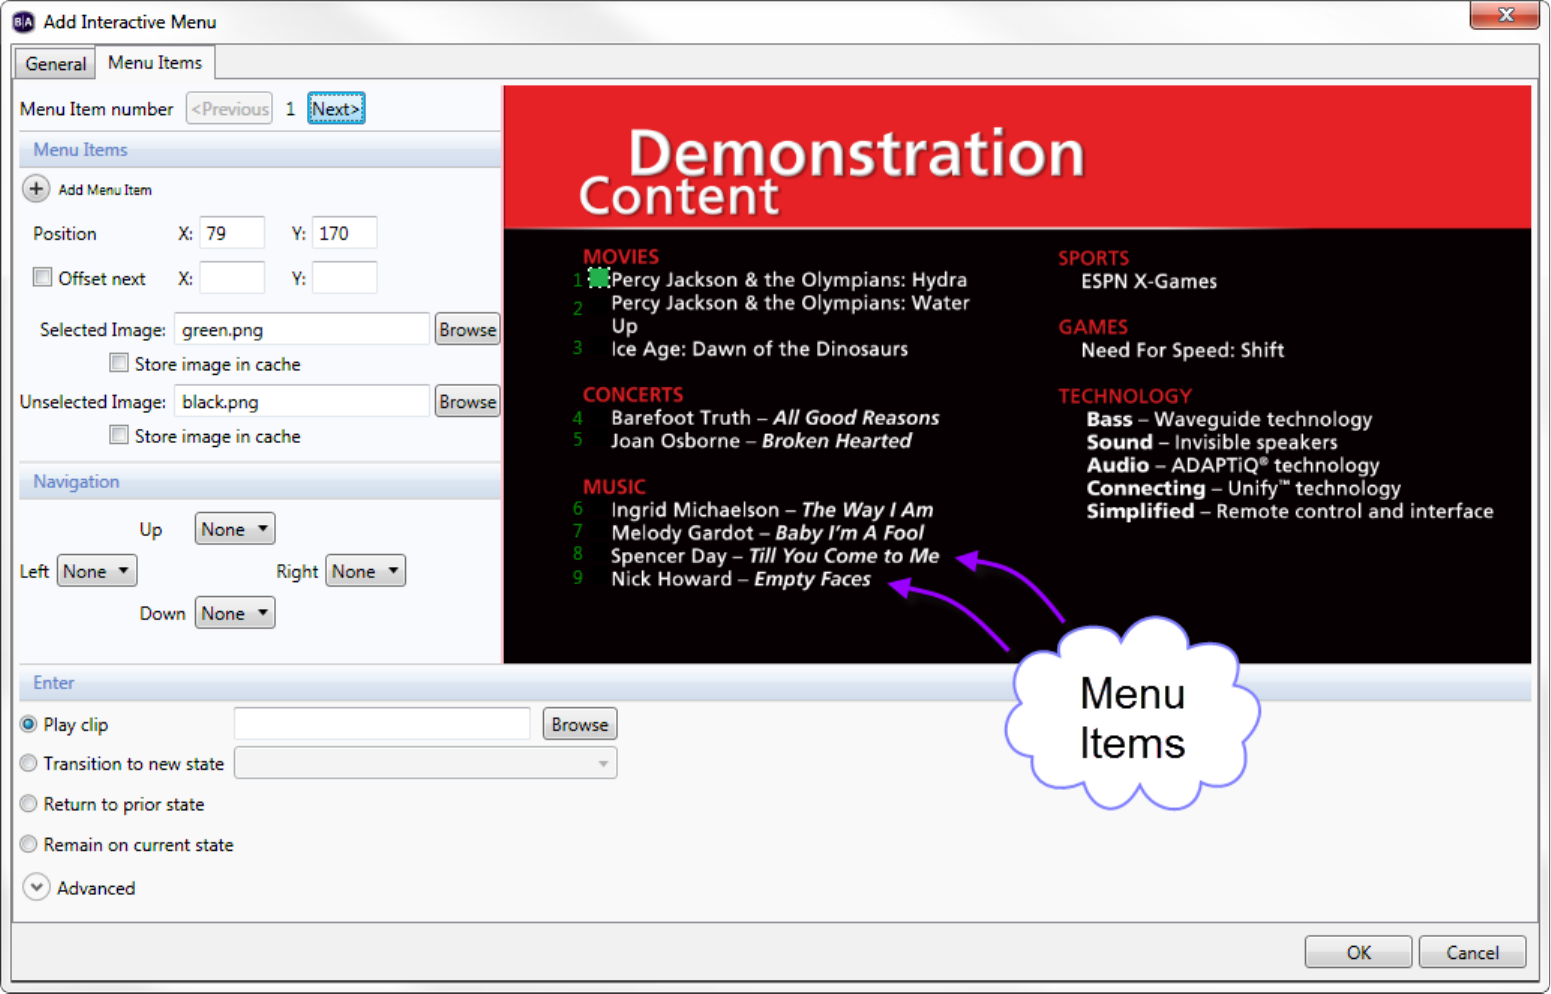Open the Up navigation dropdown

[x=235, y=529]
